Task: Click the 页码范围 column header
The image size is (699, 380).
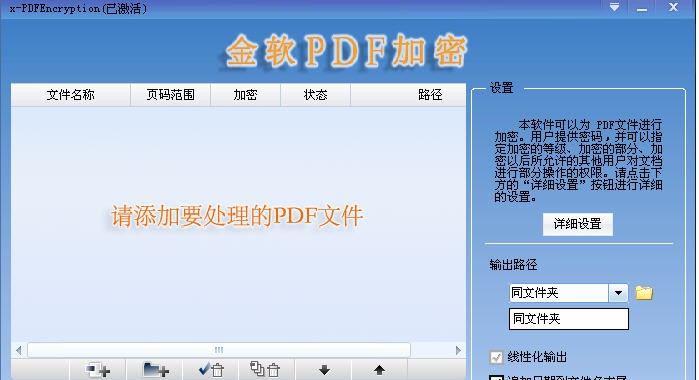Action: 170,95
